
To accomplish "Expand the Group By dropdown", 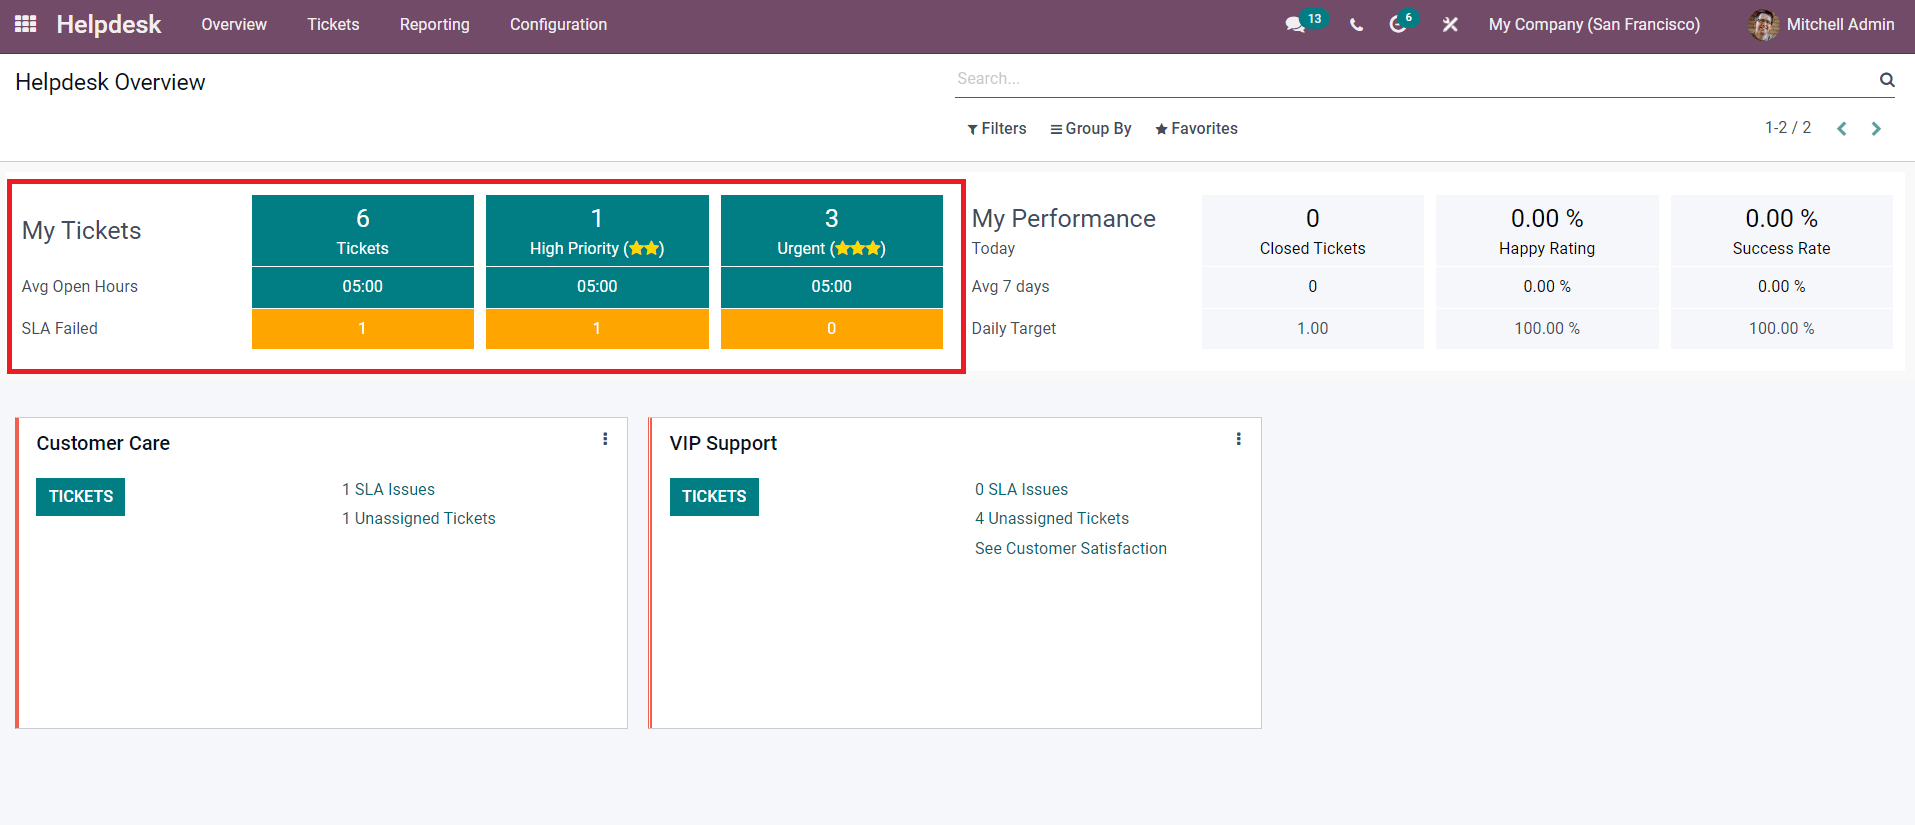I will 1091,128.
